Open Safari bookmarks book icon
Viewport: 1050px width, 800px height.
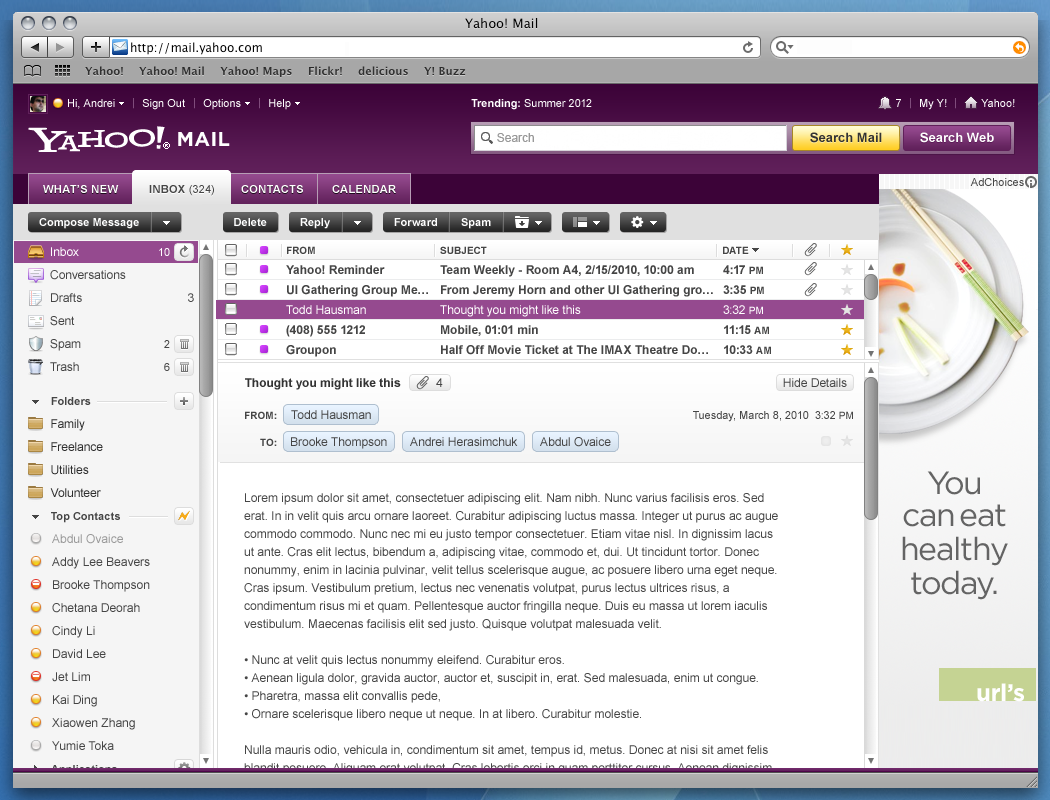(x=33, y=71)
